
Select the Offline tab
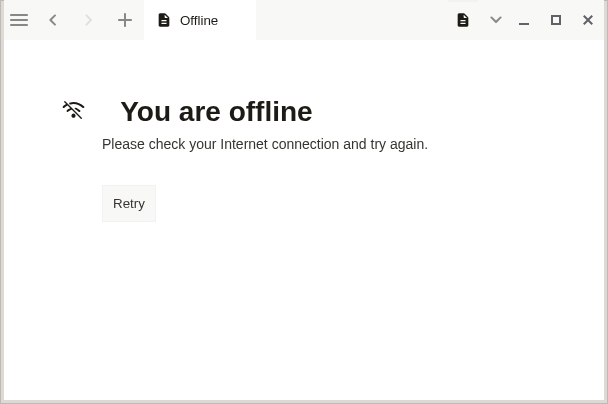click(x=200, y=20)
